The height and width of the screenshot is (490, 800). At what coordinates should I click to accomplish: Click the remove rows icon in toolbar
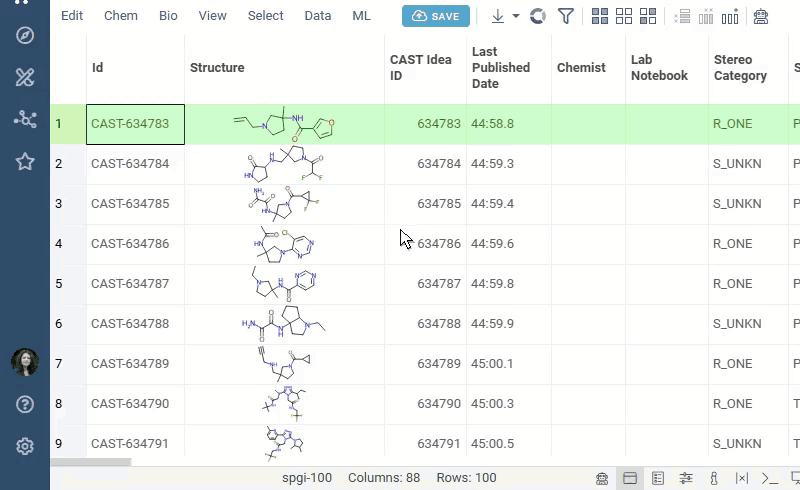click(682, 16)
